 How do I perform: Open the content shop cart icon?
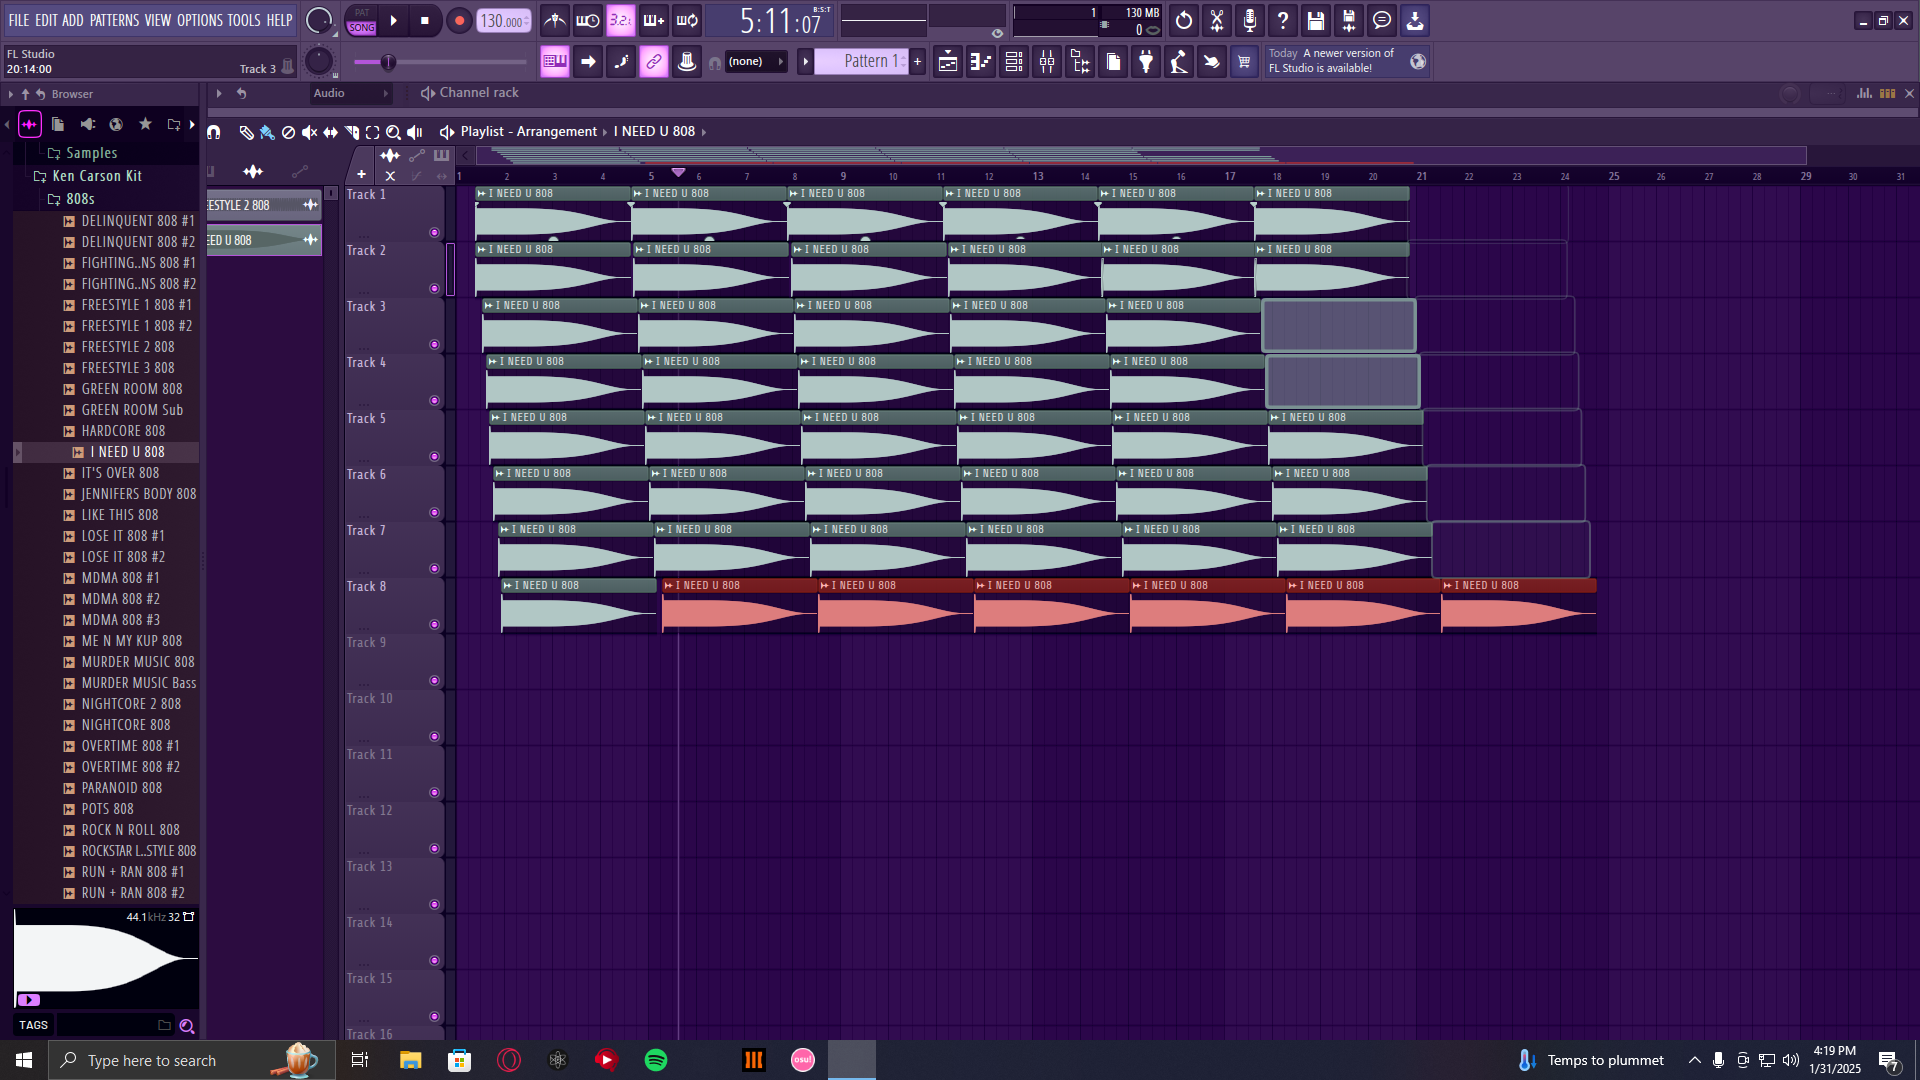tap(1244, 62)
